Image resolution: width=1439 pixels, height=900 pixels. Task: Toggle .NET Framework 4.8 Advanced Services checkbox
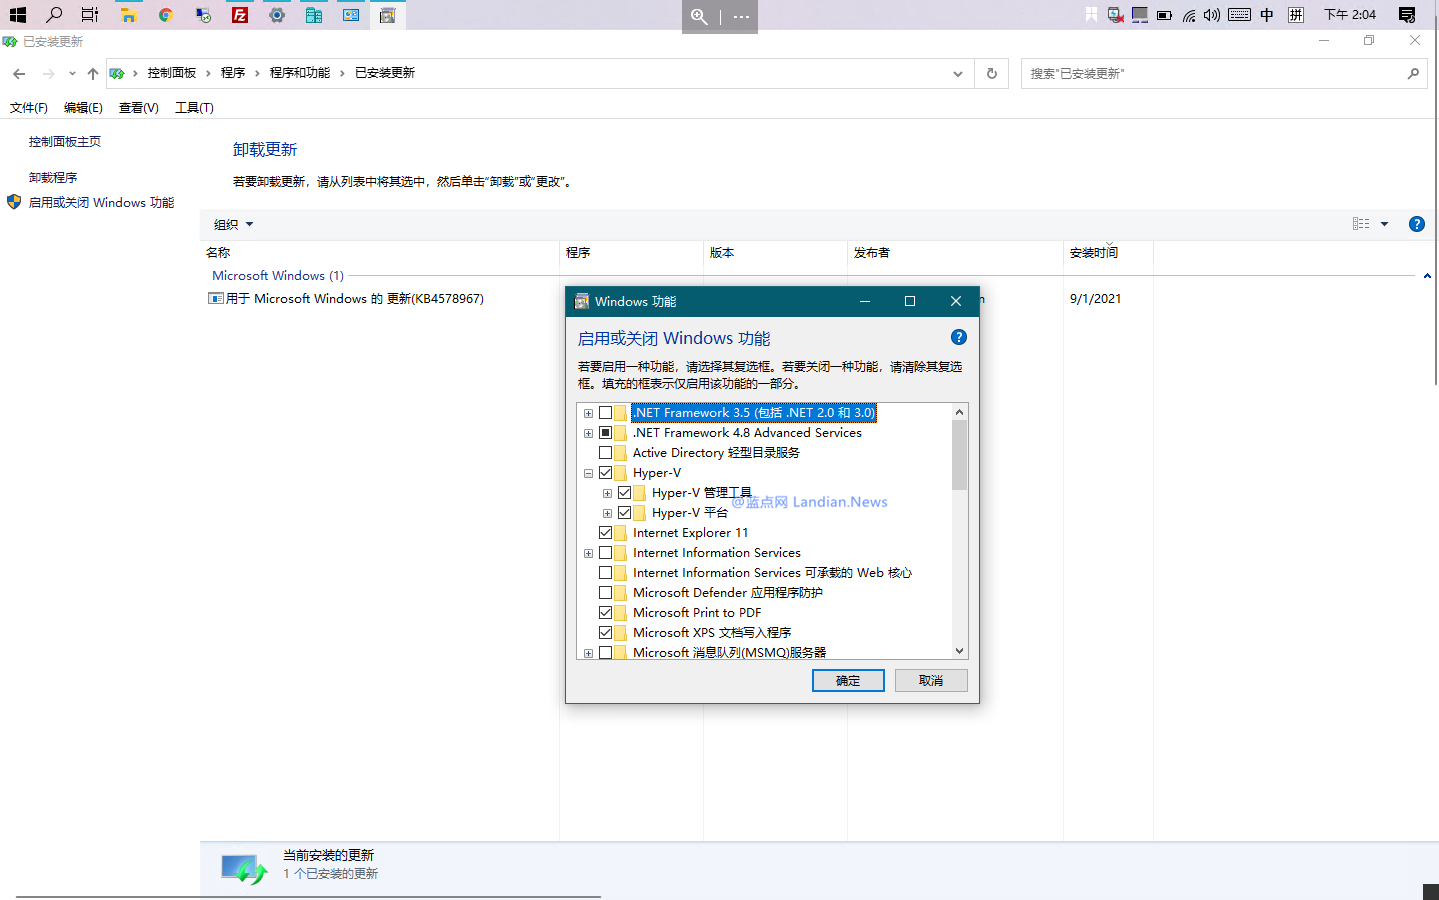pos(605,433)
